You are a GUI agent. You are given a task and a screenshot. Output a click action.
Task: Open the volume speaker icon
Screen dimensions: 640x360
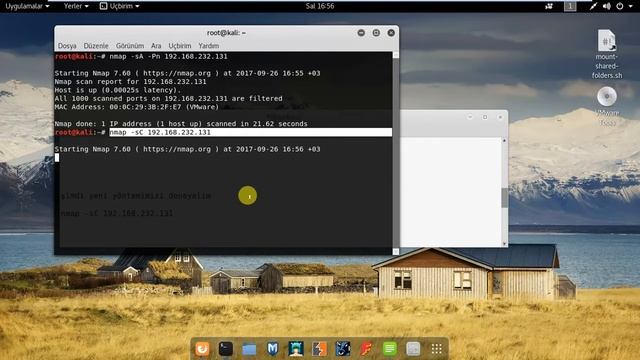[x=607, y=6]
